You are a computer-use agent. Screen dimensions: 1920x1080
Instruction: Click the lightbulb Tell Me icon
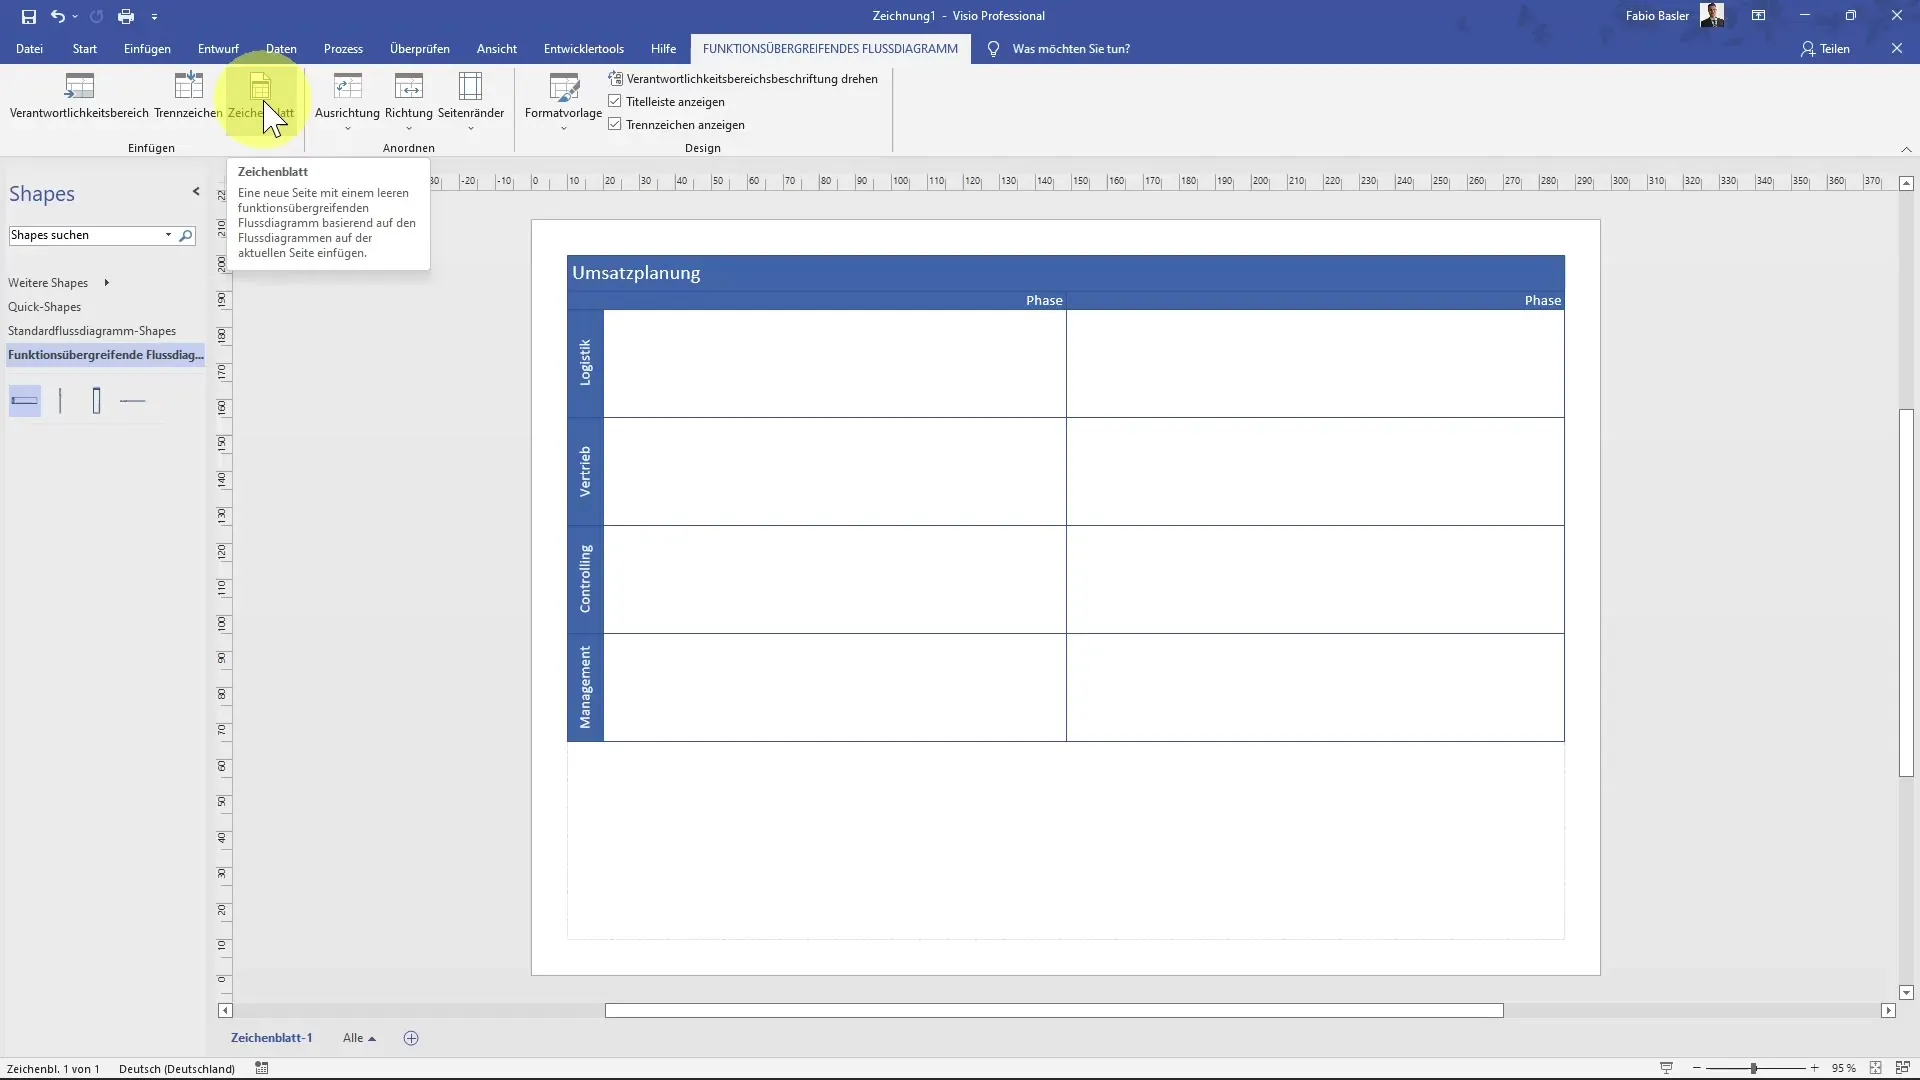[993, 49]
